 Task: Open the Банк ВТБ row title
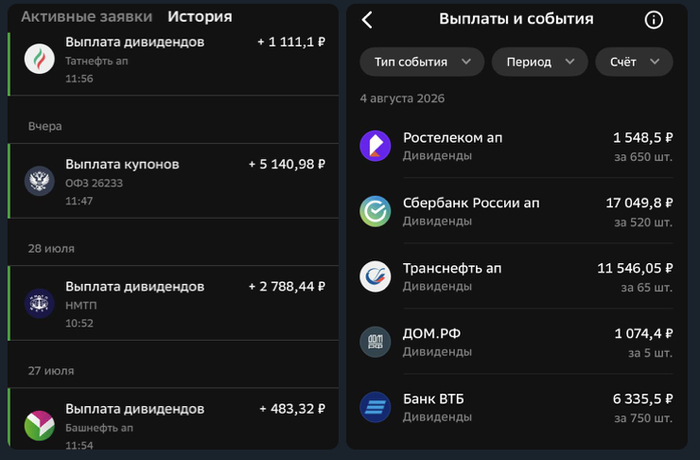433,399
